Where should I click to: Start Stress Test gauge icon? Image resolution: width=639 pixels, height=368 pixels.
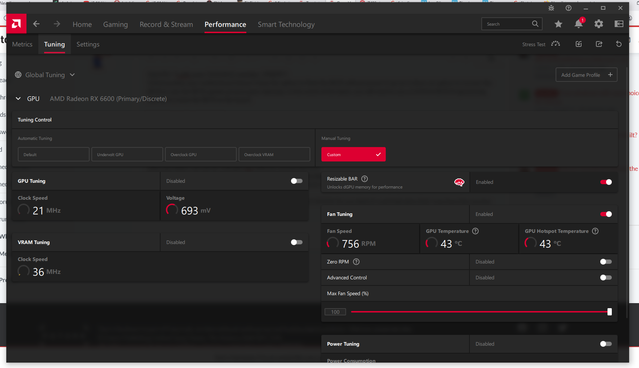coord(555,44)
